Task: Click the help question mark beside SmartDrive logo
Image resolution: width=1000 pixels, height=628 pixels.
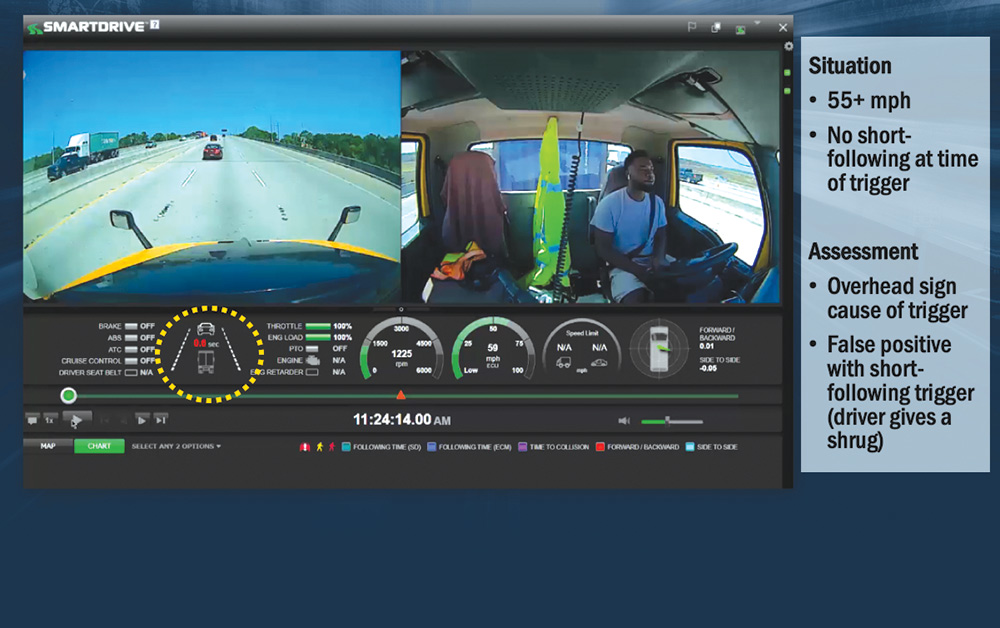Action: pyautogui.click(x=155, y=25)
